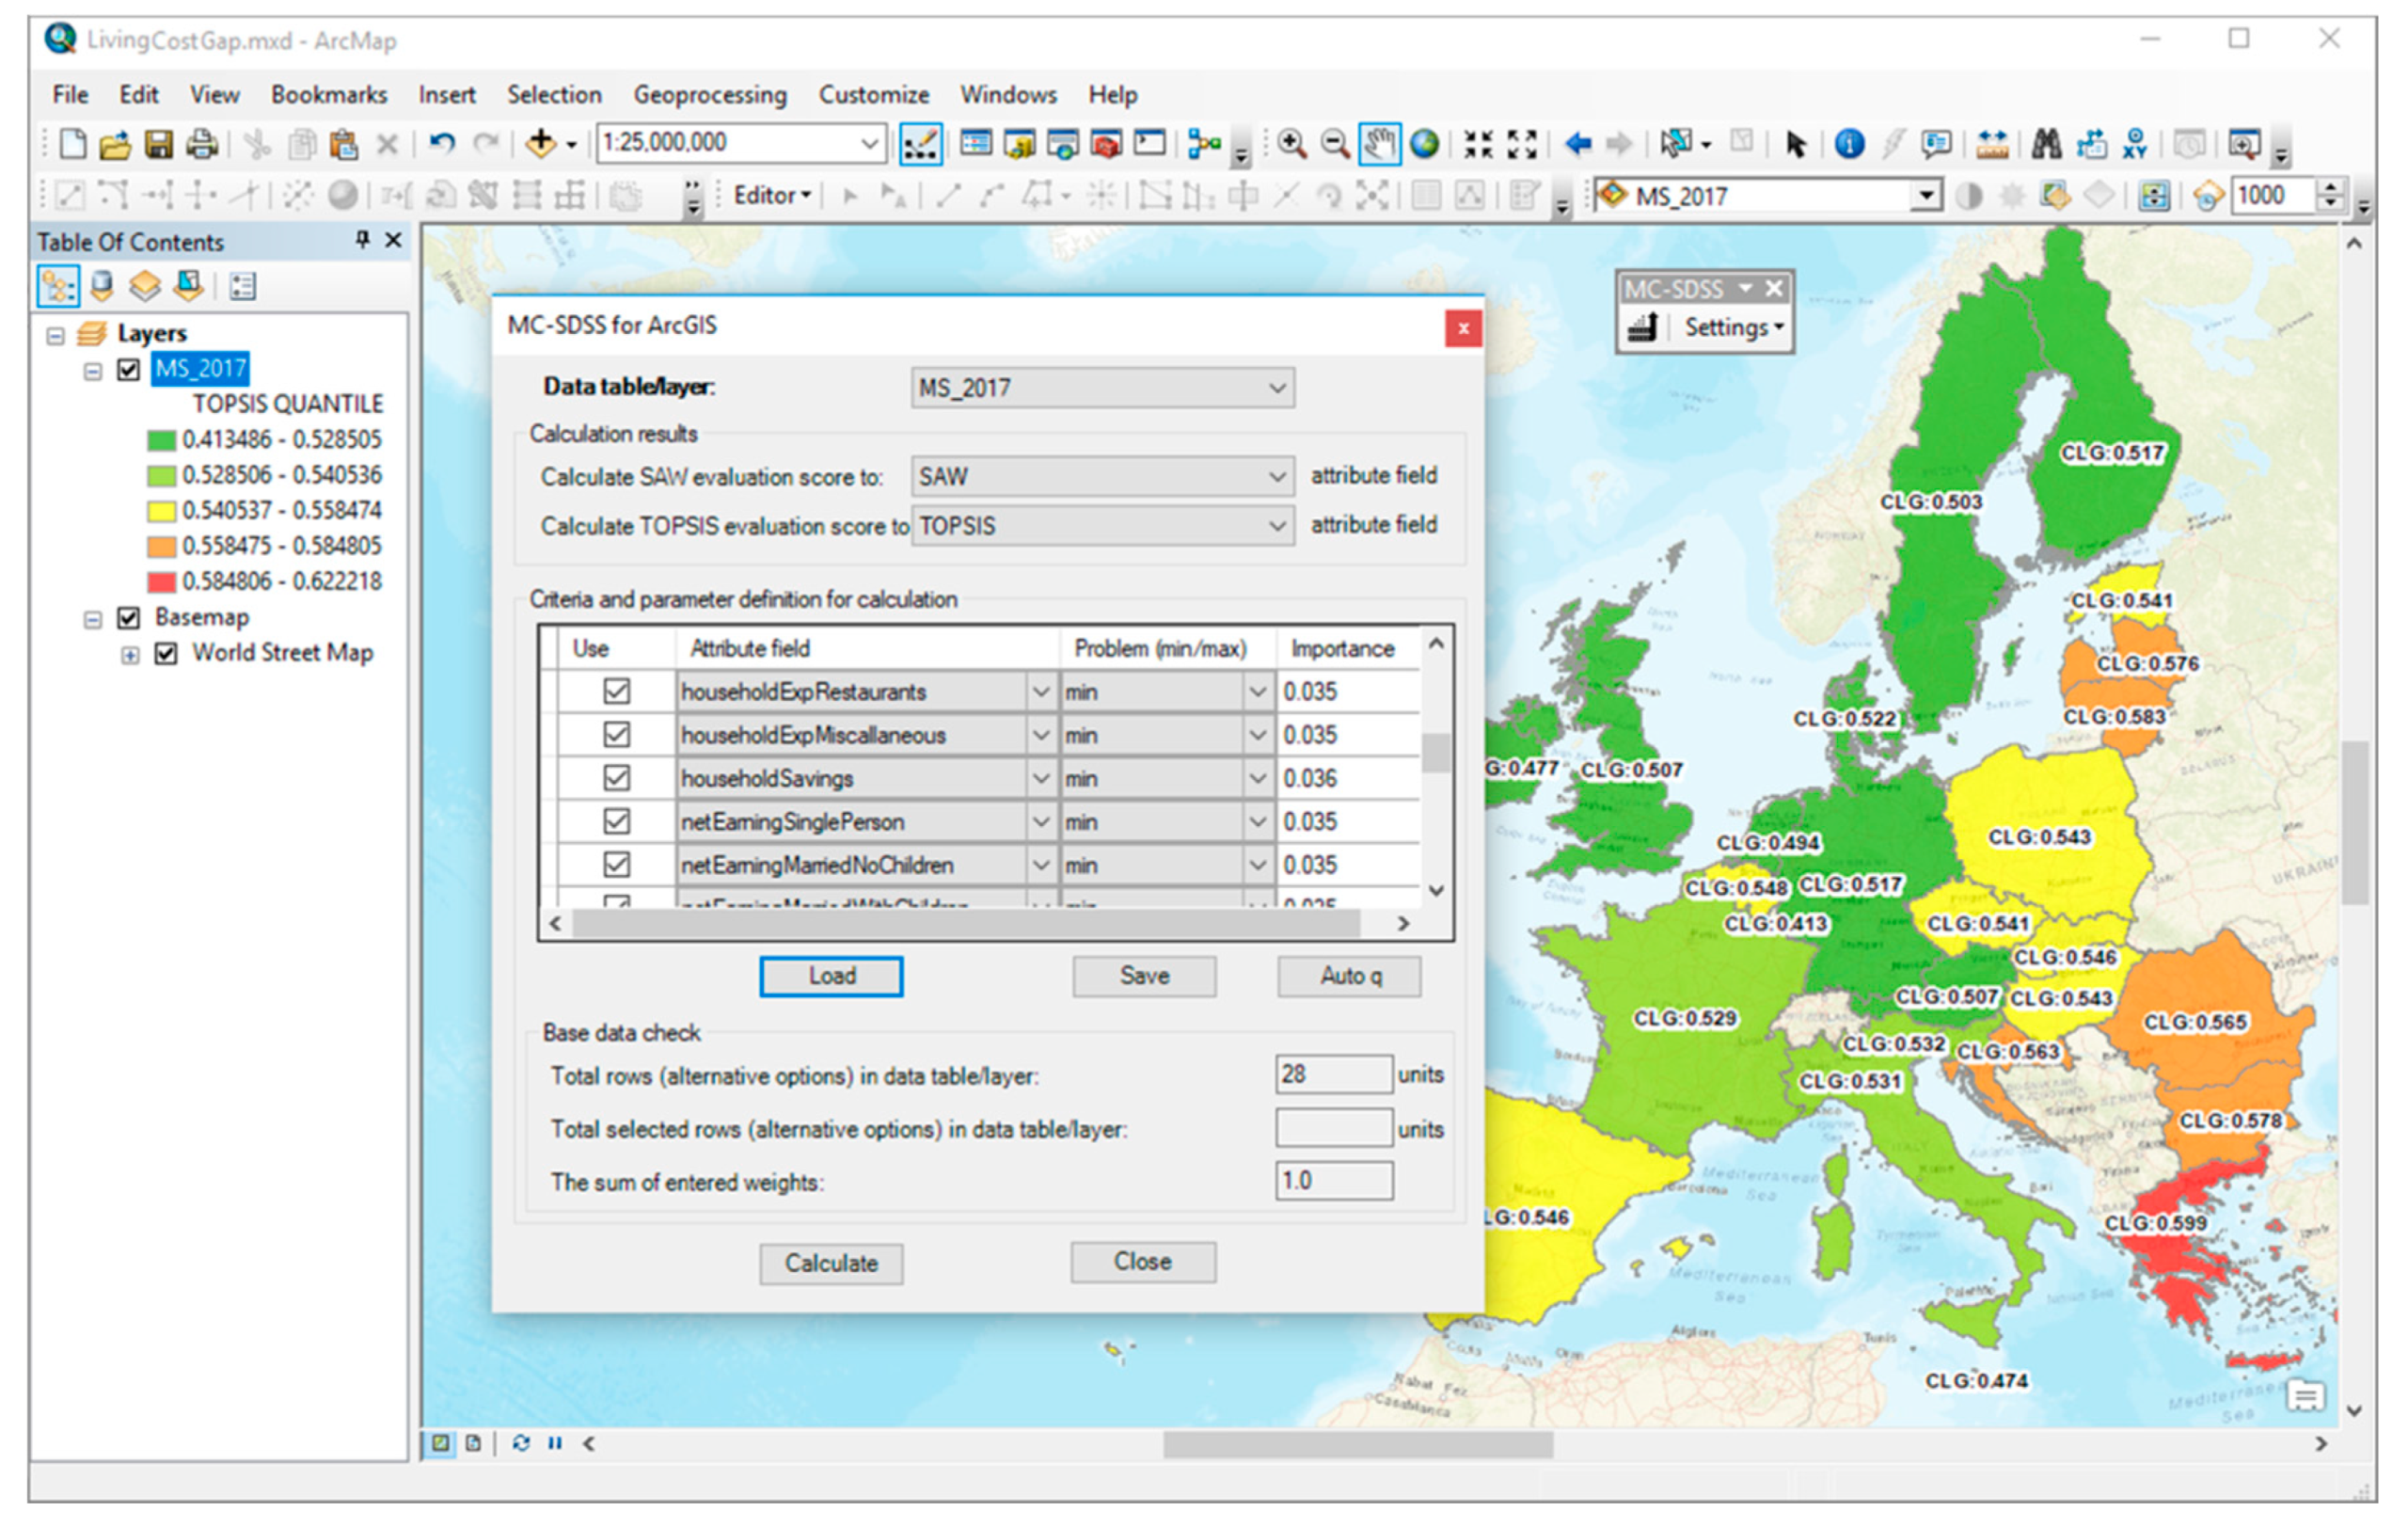Toggle MS_2017 layer visibility checkbox
Viewport: 2408px width, 1527px height.
click(128, 369)
